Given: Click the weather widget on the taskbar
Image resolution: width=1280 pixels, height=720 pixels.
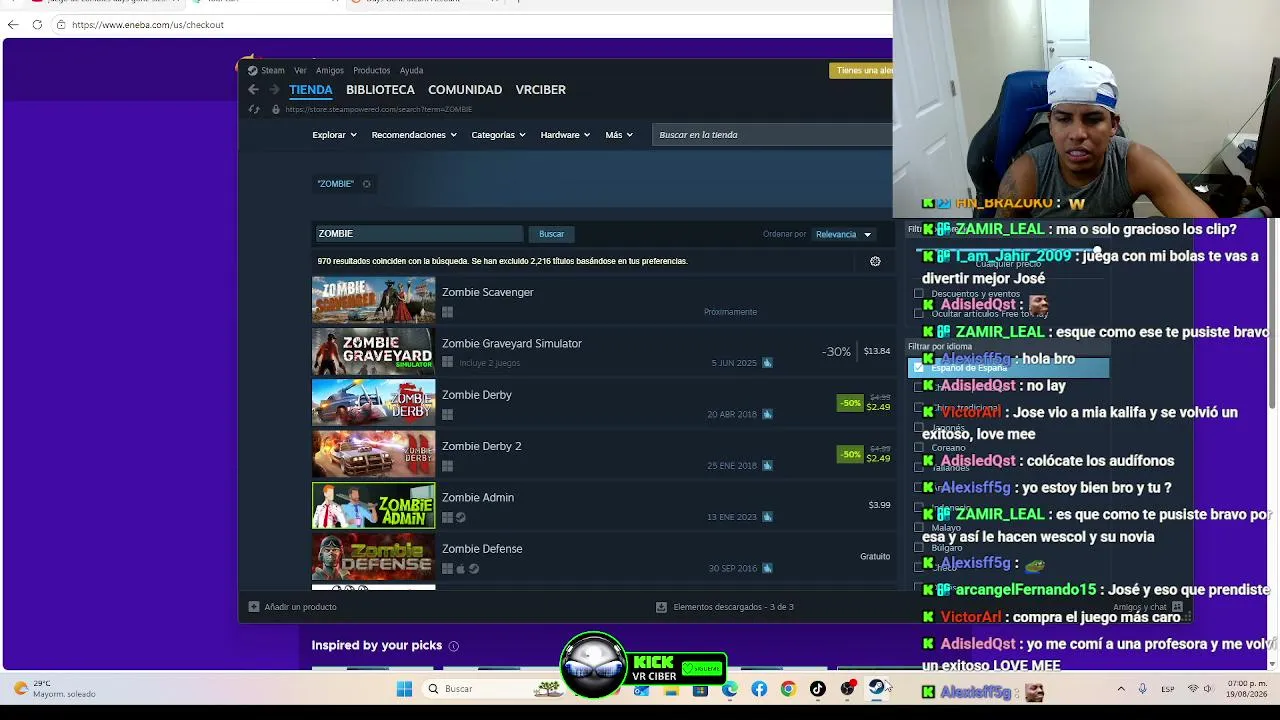Looking at the screenshot, I should [x=53, y=689].
